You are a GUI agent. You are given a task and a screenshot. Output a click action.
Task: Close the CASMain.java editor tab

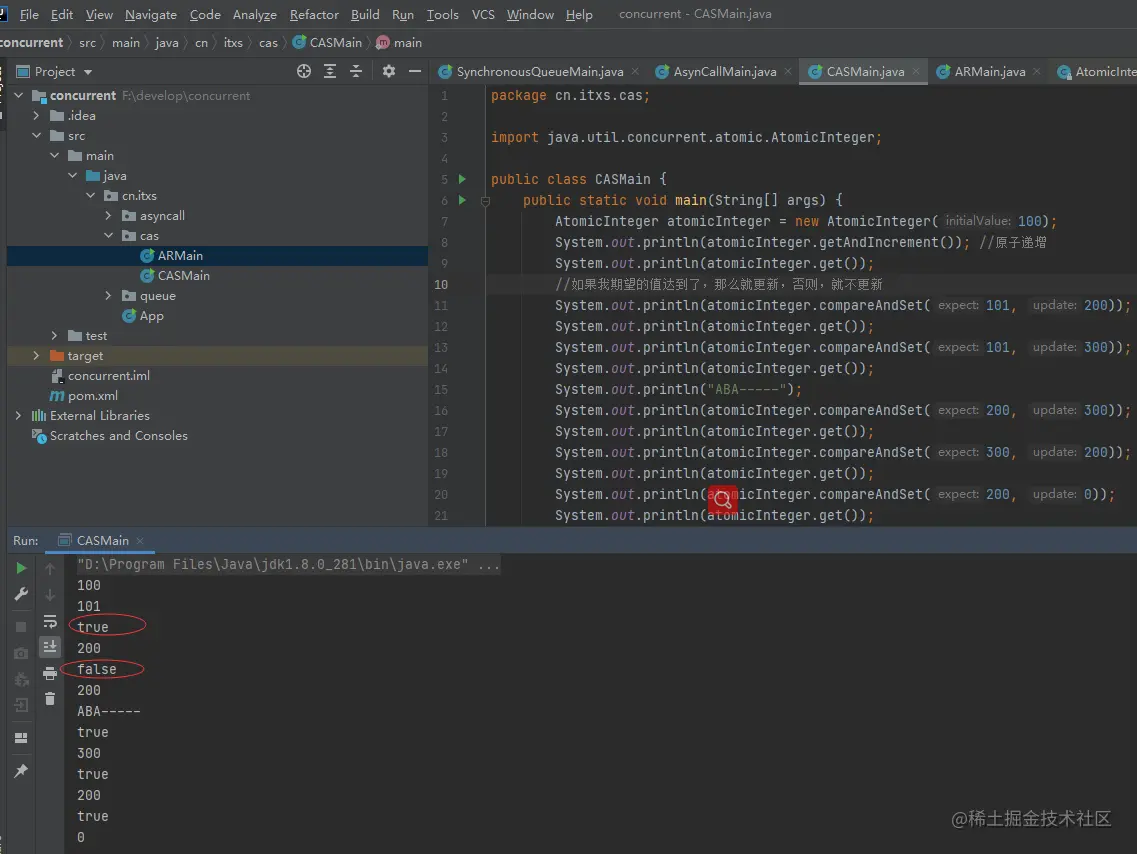916,71
